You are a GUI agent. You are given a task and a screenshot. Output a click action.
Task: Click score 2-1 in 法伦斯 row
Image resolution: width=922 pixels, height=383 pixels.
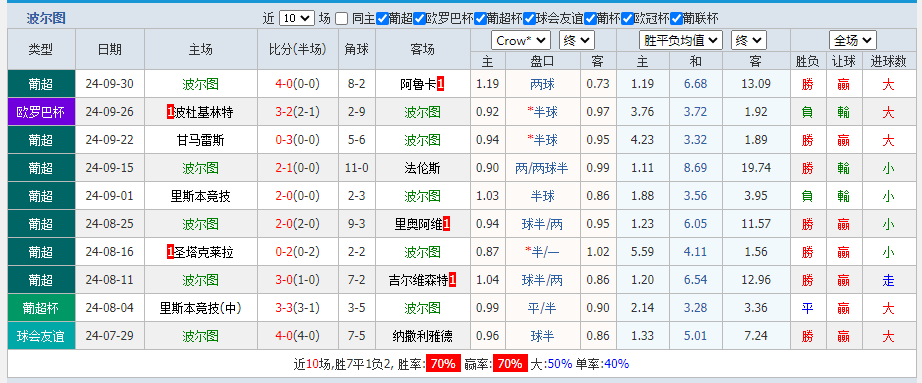pos(284,168)
